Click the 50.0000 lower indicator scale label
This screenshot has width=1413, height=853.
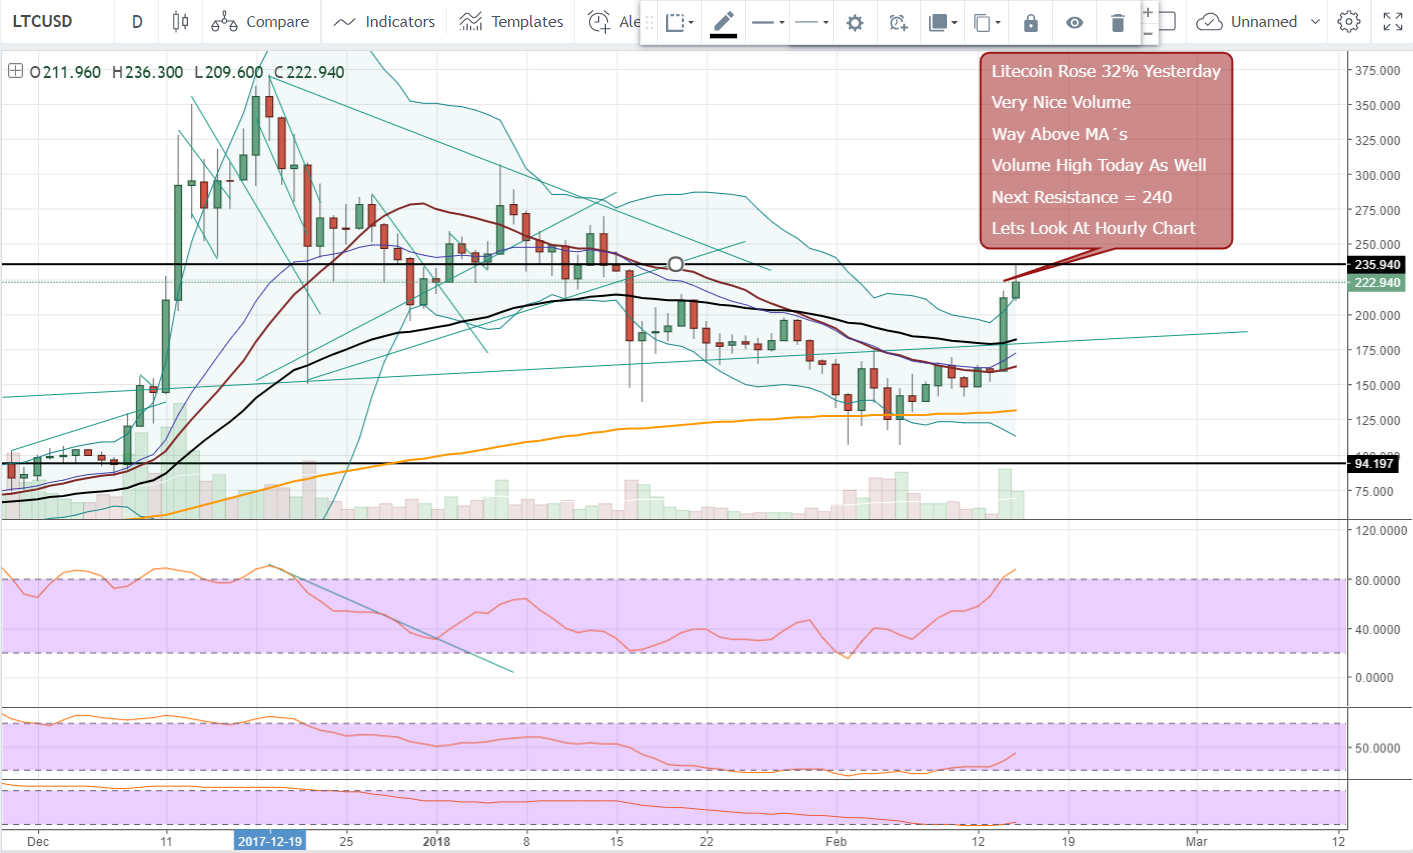(1377, 748)
